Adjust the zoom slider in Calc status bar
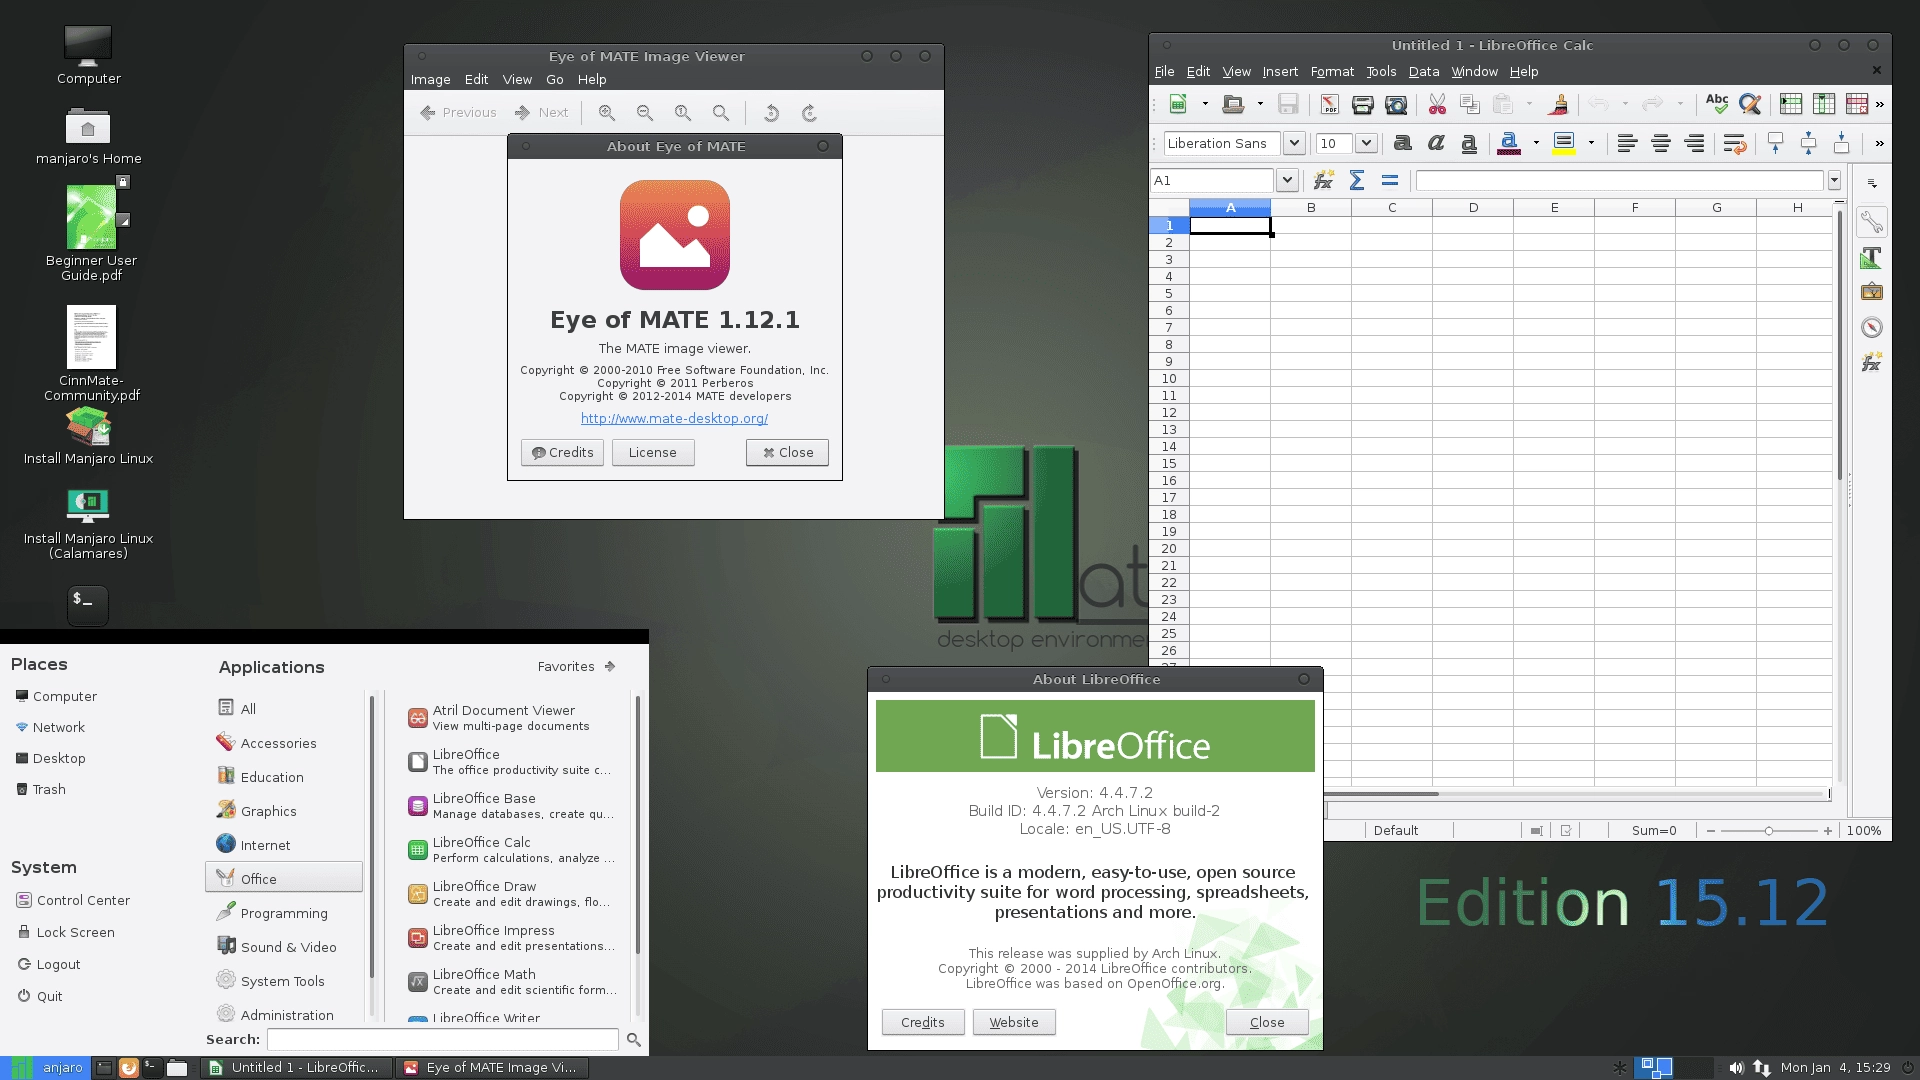 [x=1769, y=831]
